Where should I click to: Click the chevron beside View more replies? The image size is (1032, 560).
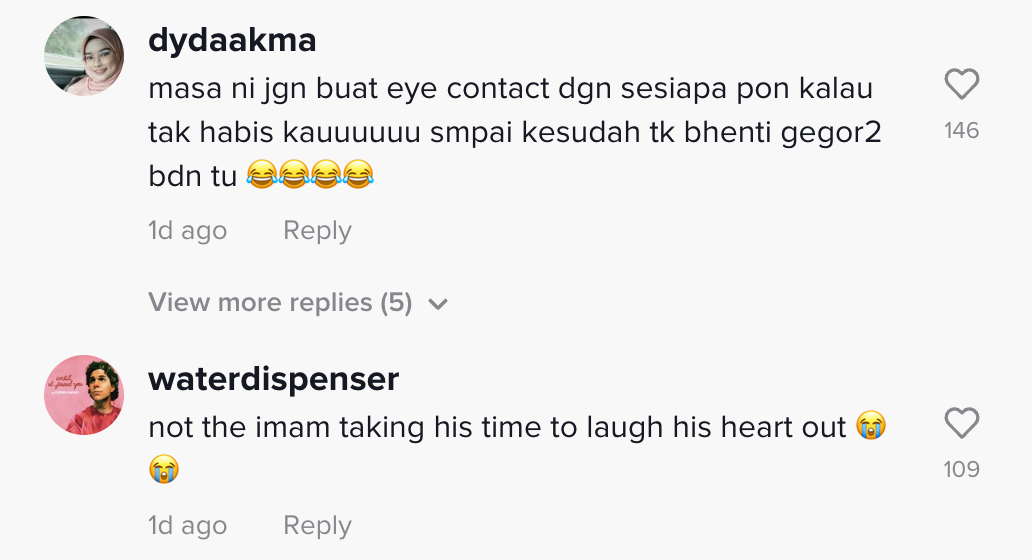tap(437, 304)
